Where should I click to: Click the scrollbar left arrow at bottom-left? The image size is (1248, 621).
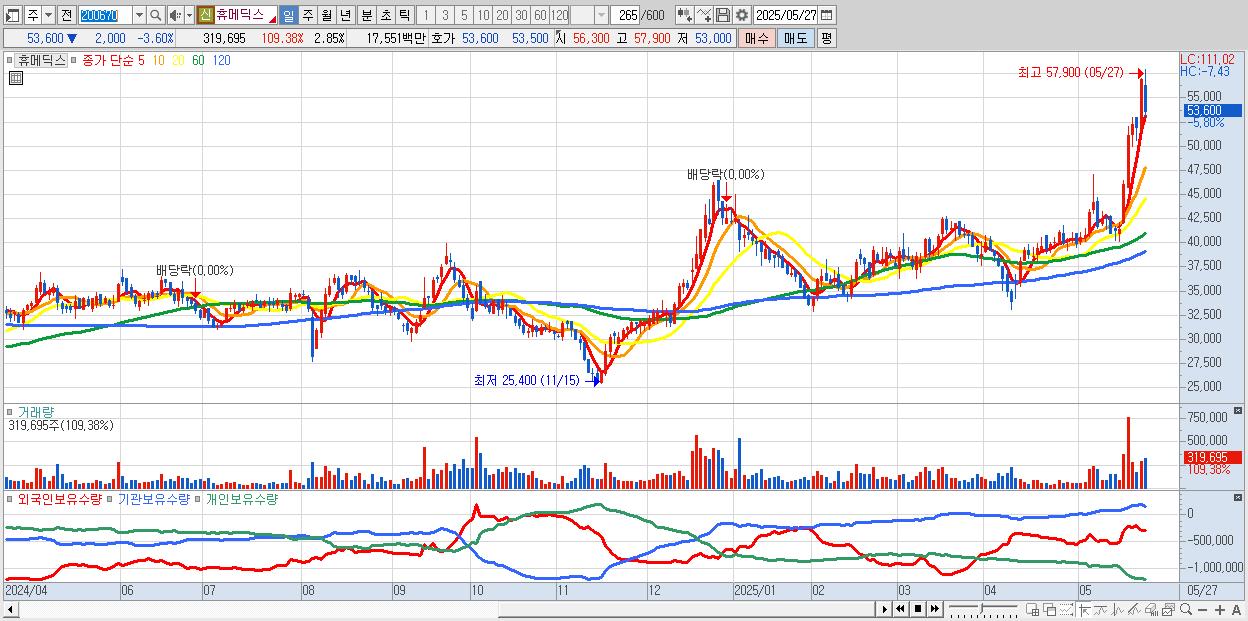pos(10,609)
